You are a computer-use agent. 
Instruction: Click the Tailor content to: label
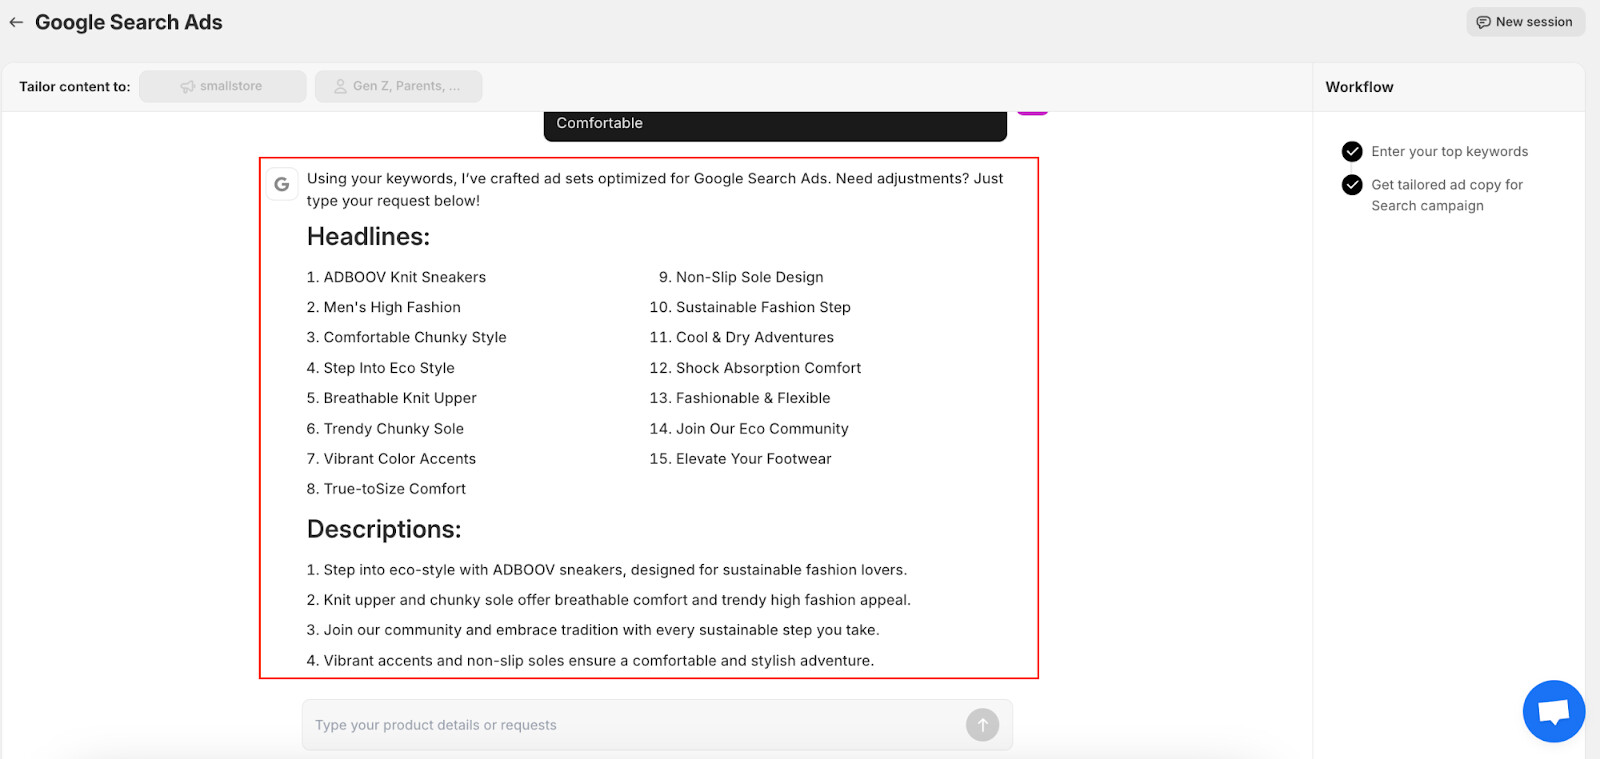[x=75, y=87]
